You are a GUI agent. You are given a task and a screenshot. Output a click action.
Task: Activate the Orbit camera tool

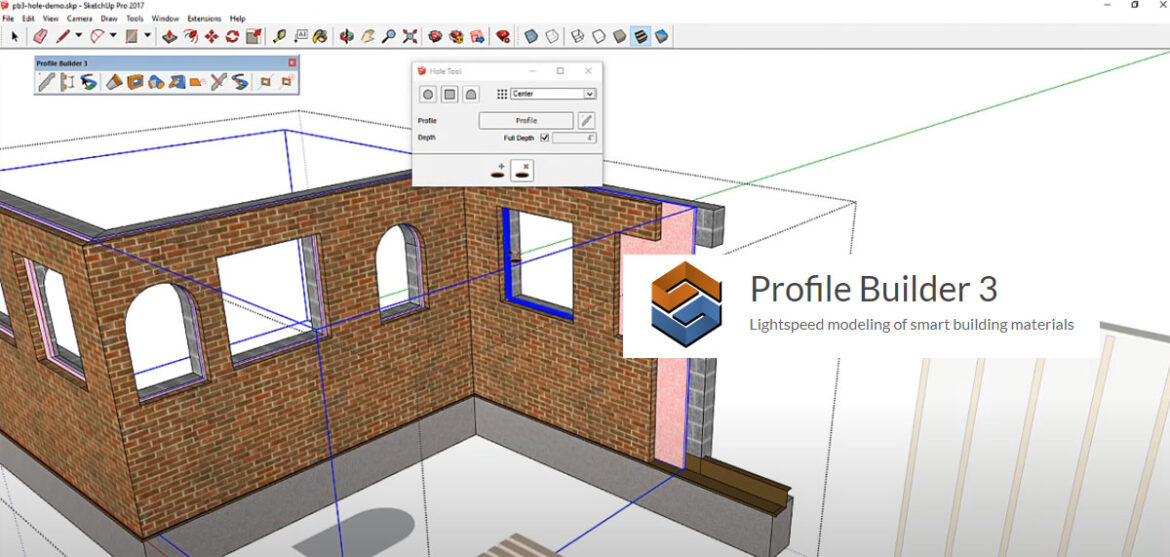(346, 36)
